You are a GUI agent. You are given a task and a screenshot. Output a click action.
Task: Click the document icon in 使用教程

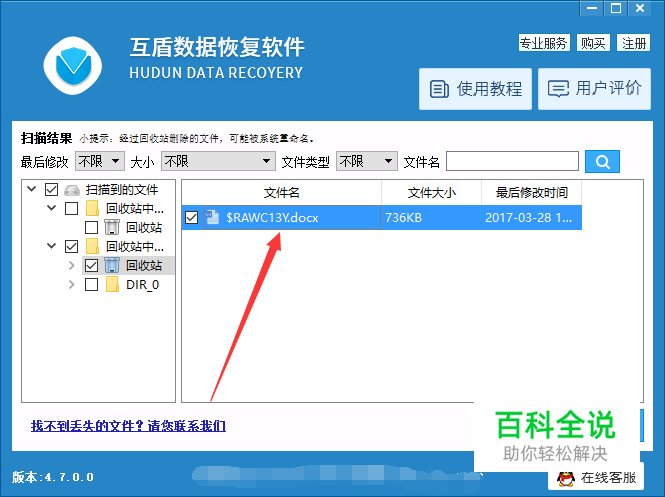coord(439,89)
